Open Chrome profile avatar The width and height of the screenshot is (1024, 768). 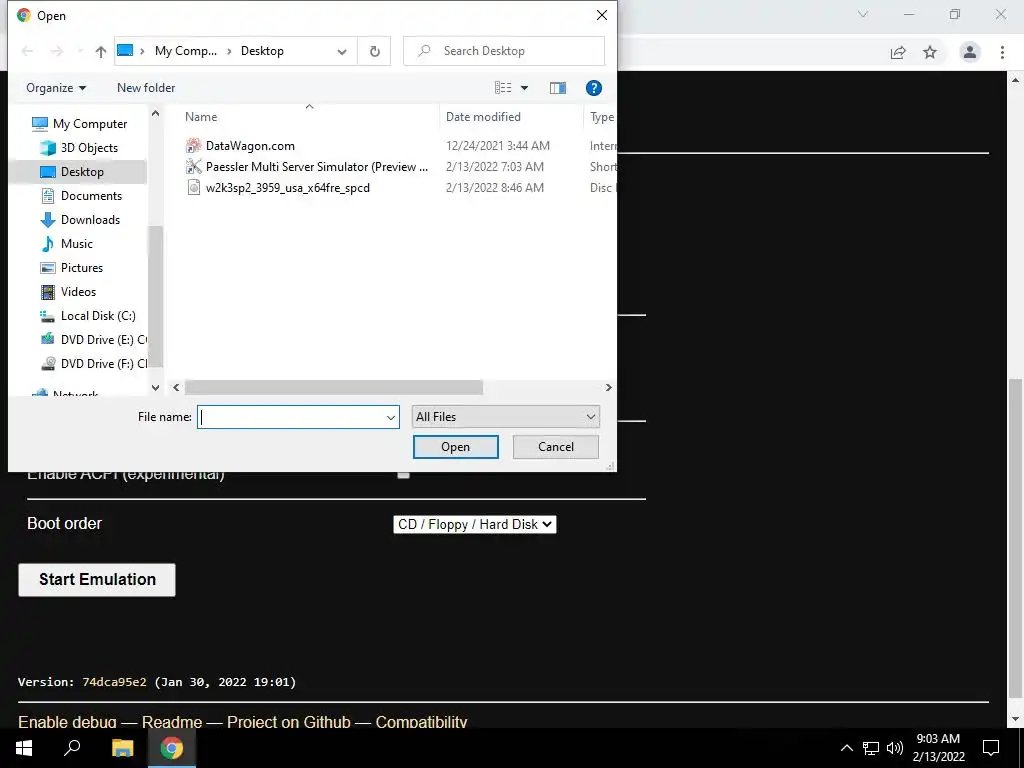[x=970, y=52]
